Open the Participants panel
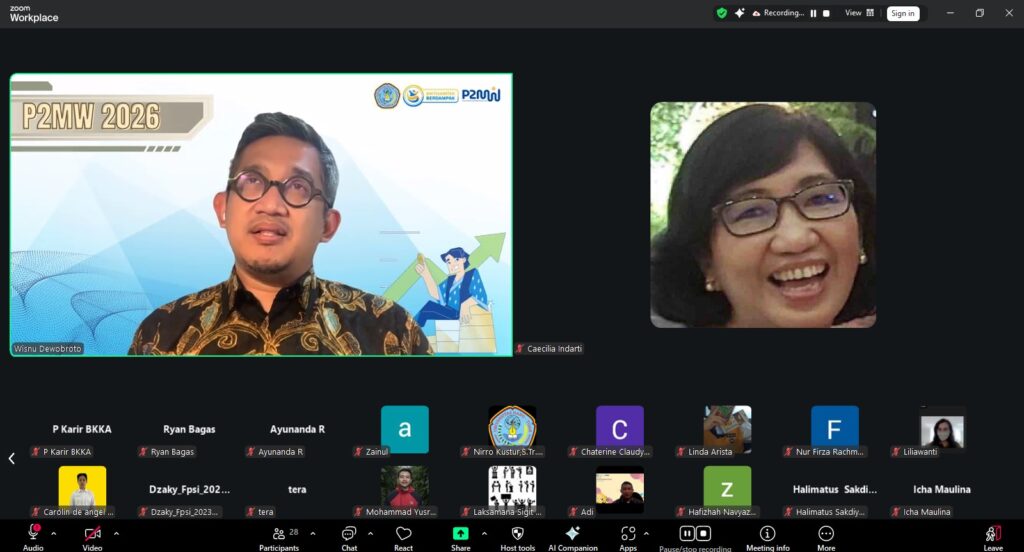 (x=279, y=535)
